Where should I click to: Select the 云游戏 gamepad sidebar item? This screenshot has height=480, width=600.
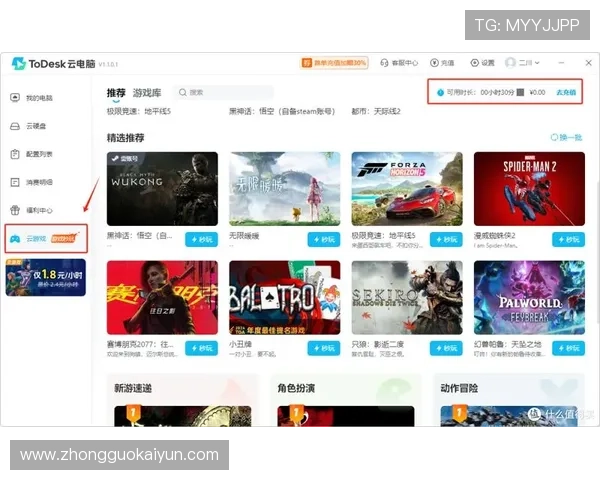click(x=46, y=238)
